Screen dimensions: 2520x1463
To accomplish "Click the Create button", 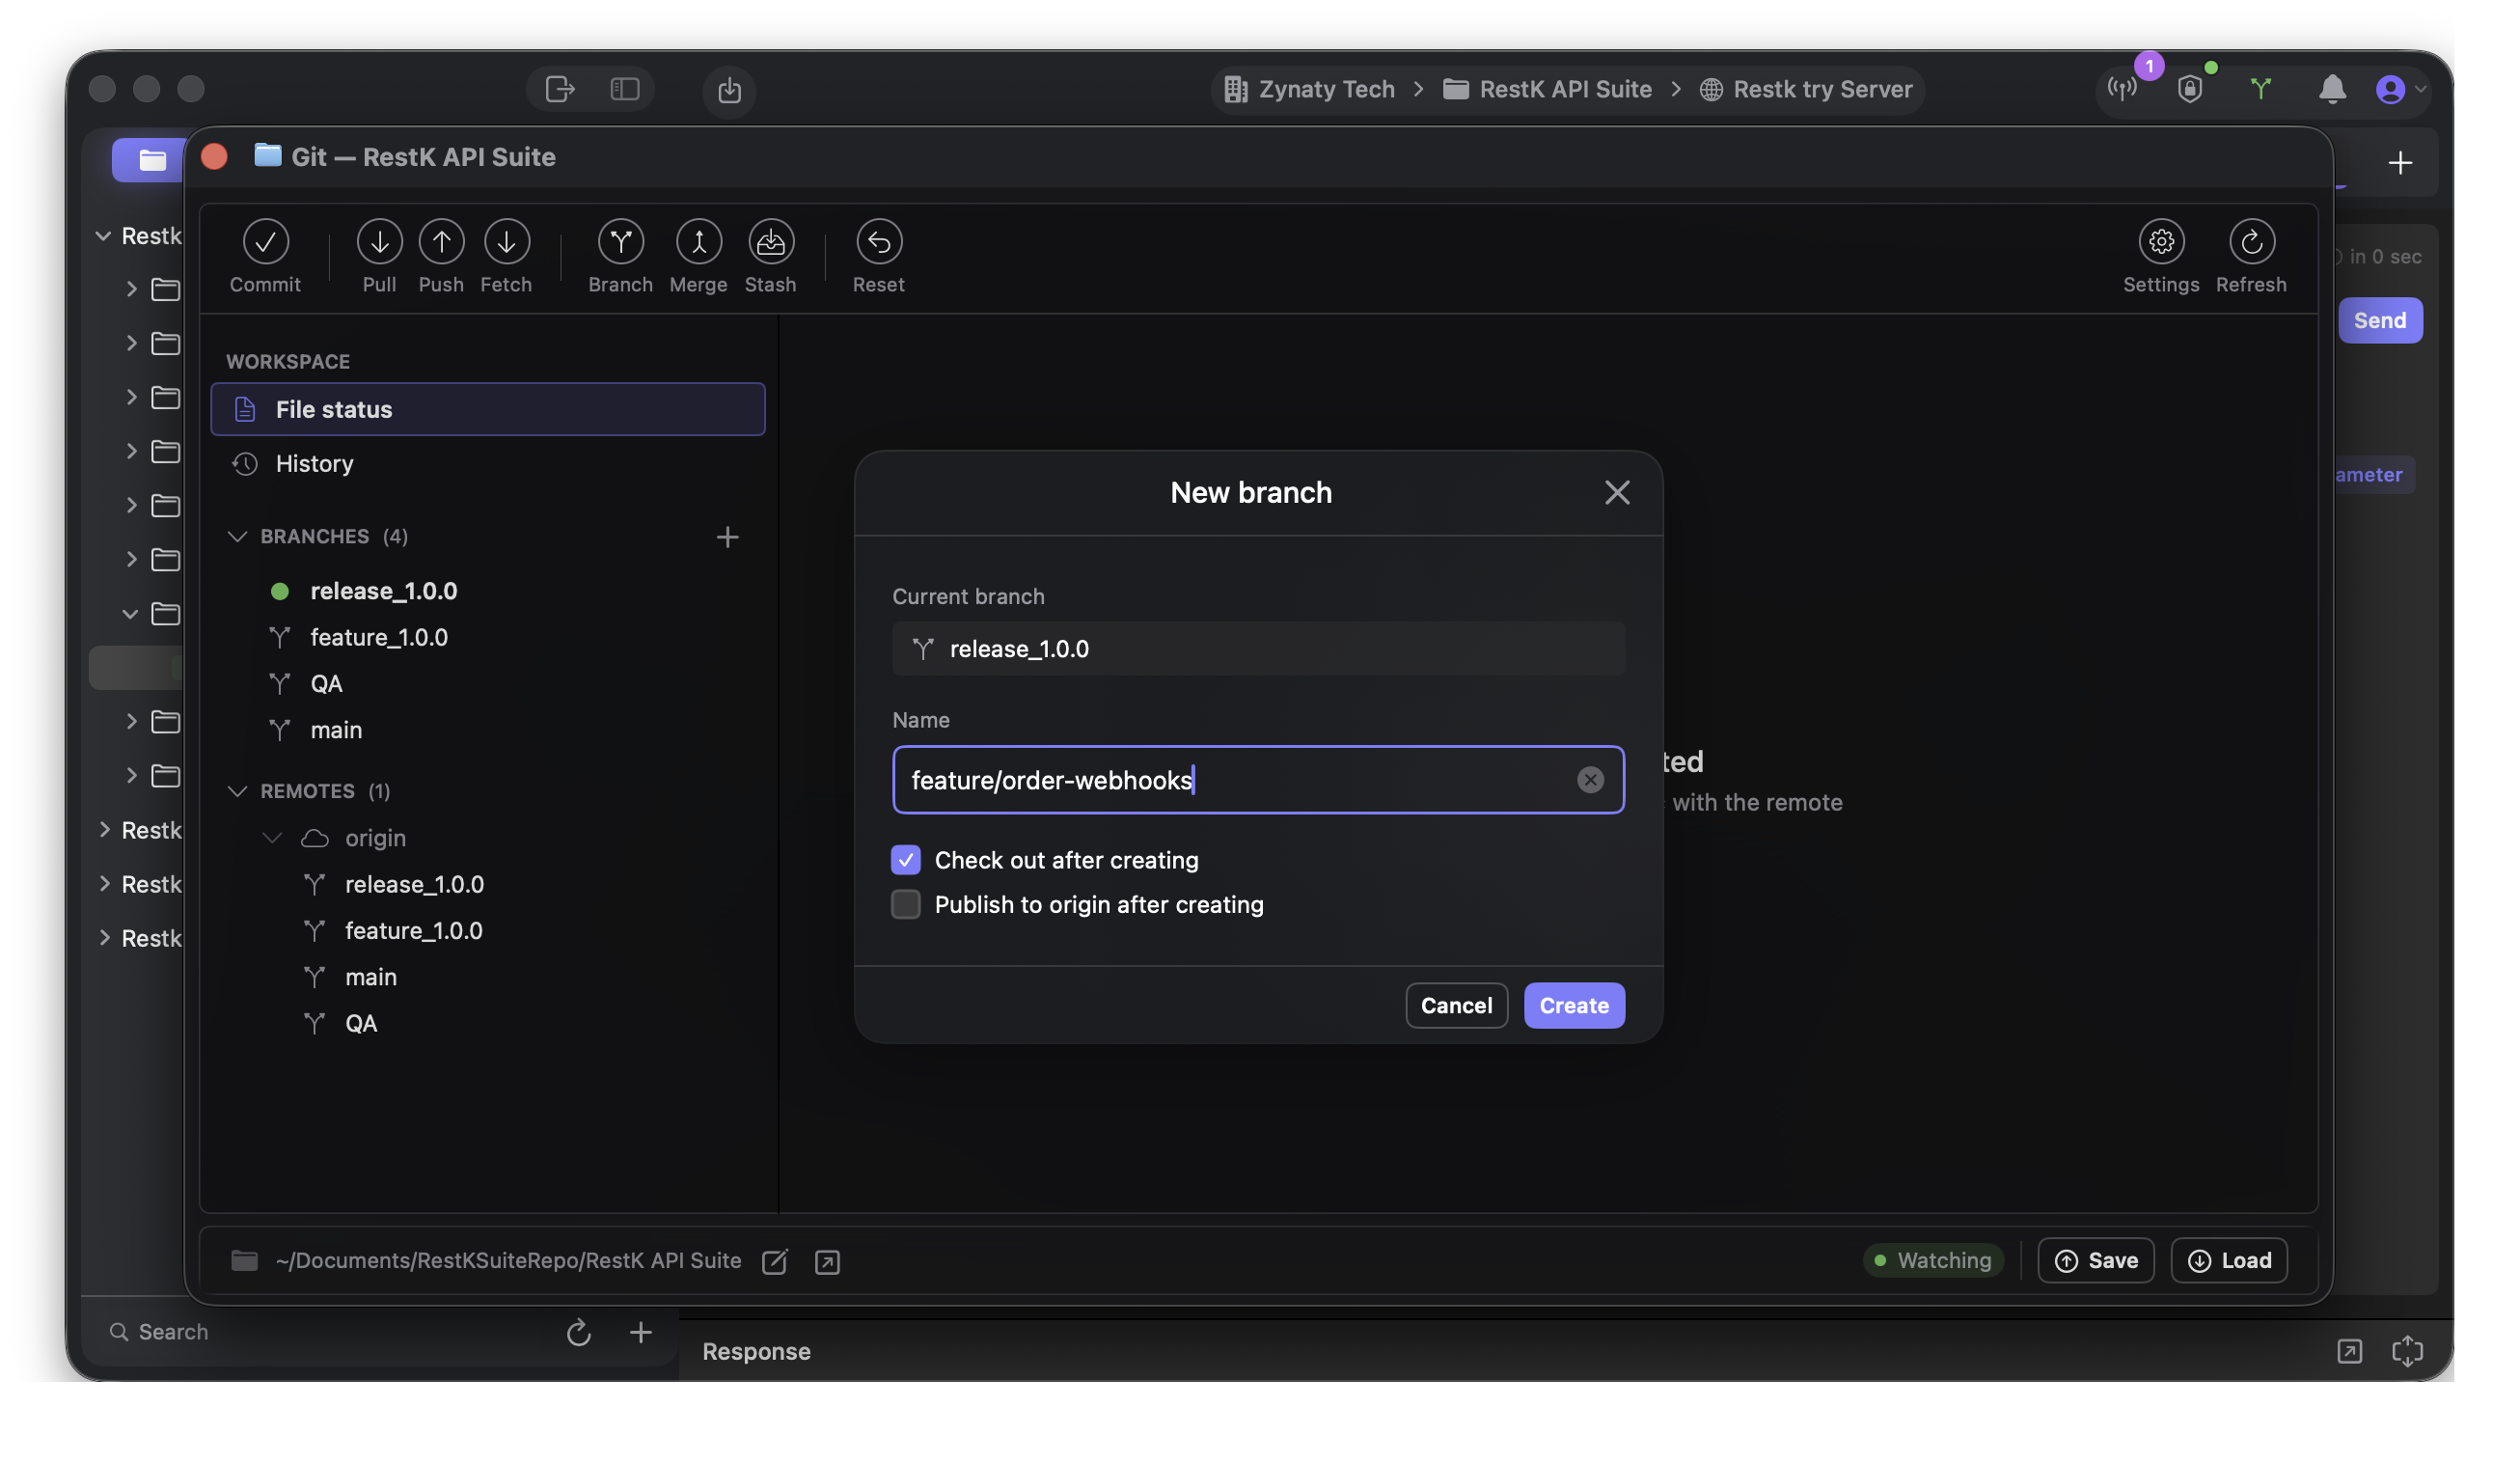I will coord(1573,1005).
